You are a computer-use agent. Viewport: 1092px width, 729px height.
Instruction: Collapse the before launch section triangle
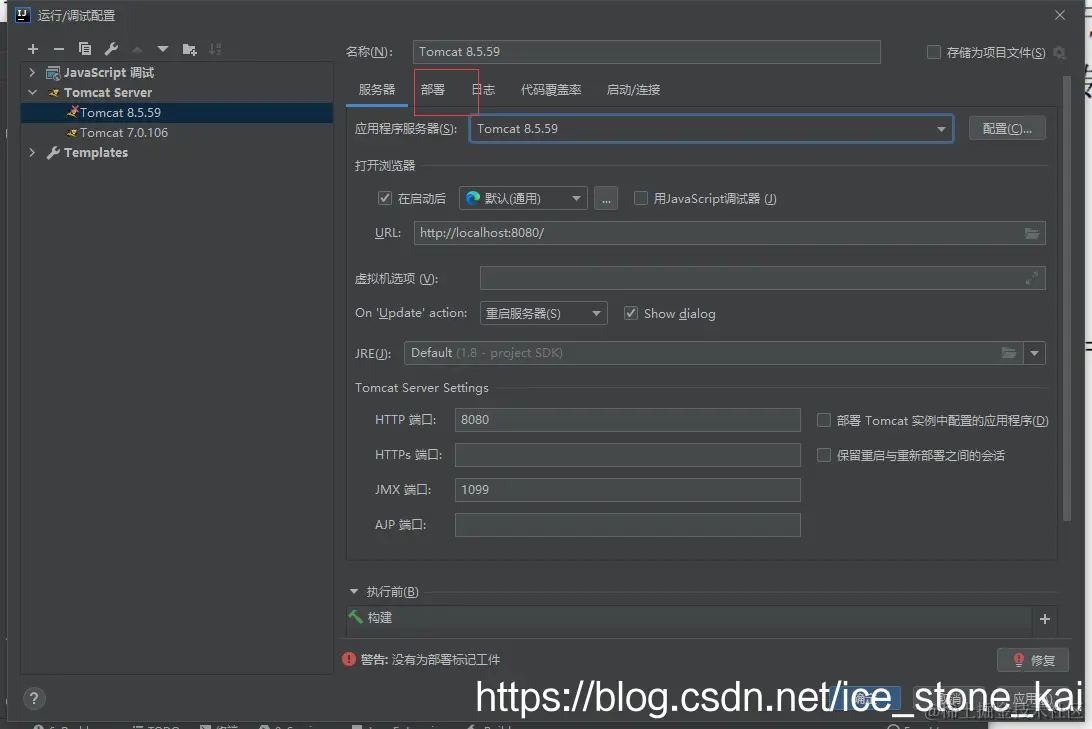pos(354,592)
